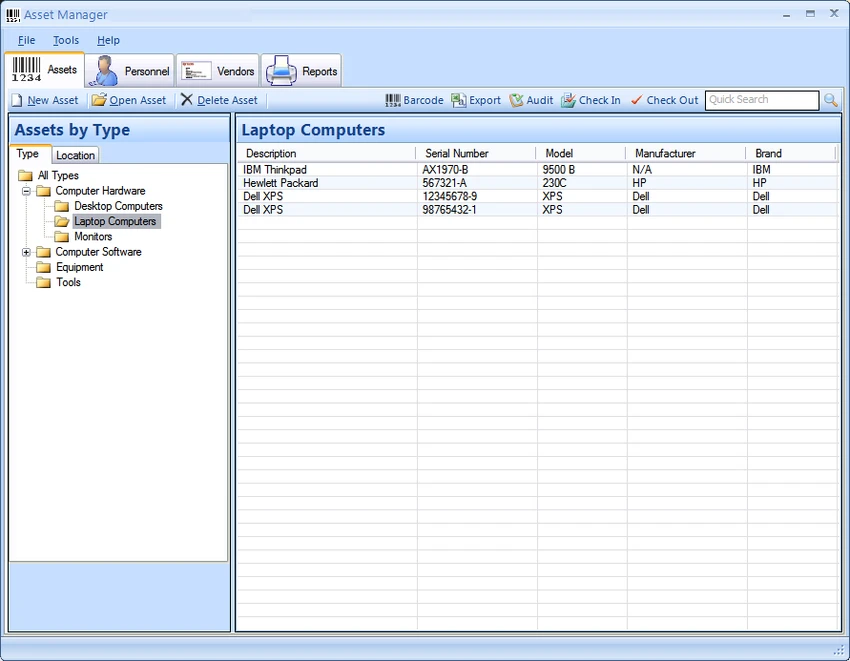This screenshot has width=850, height=661.
Task: Sort by the Brand column header
Action: [791, 153]
